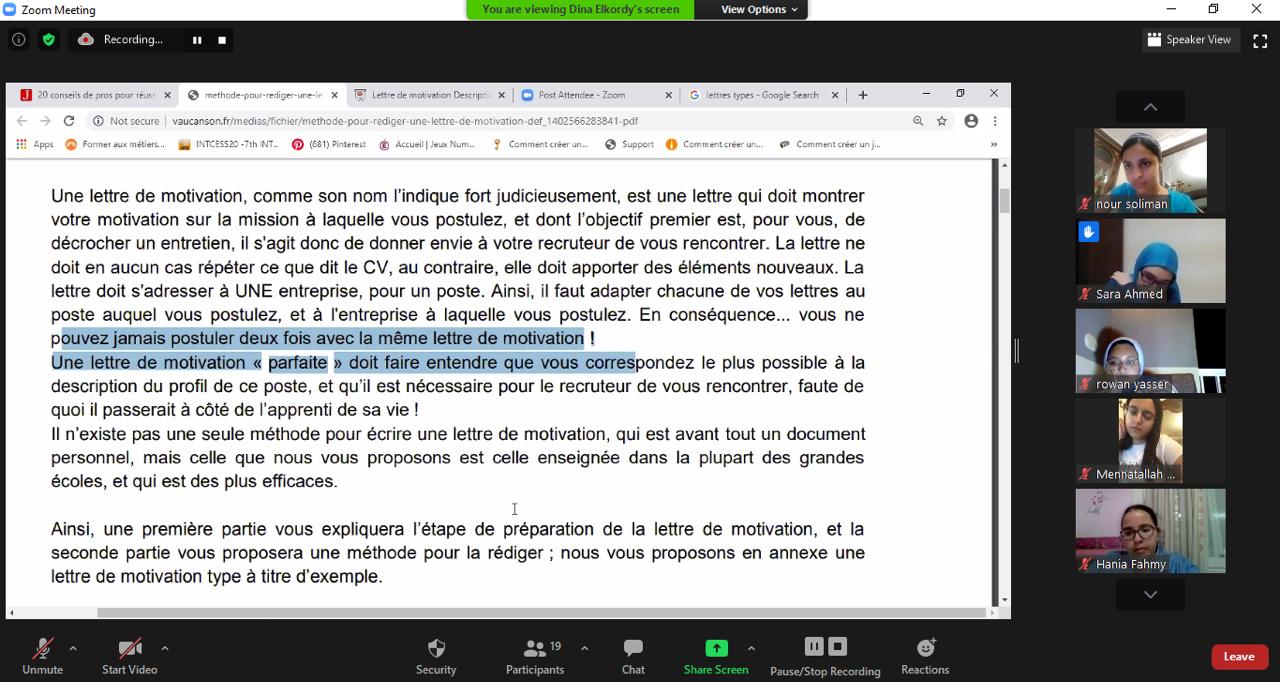Open the Reactions menu
This screenshot has height=682, width=1280.
(925, 648)
